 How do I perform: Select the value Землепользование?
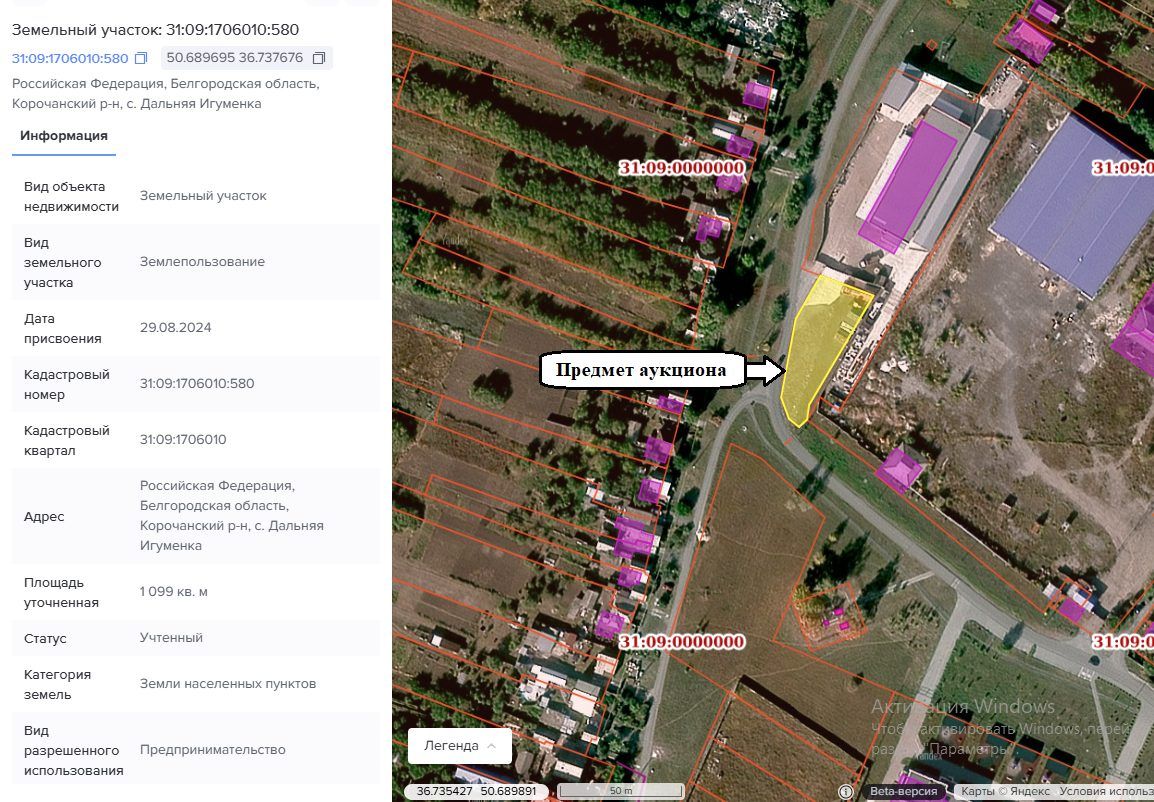pos(202,262)
